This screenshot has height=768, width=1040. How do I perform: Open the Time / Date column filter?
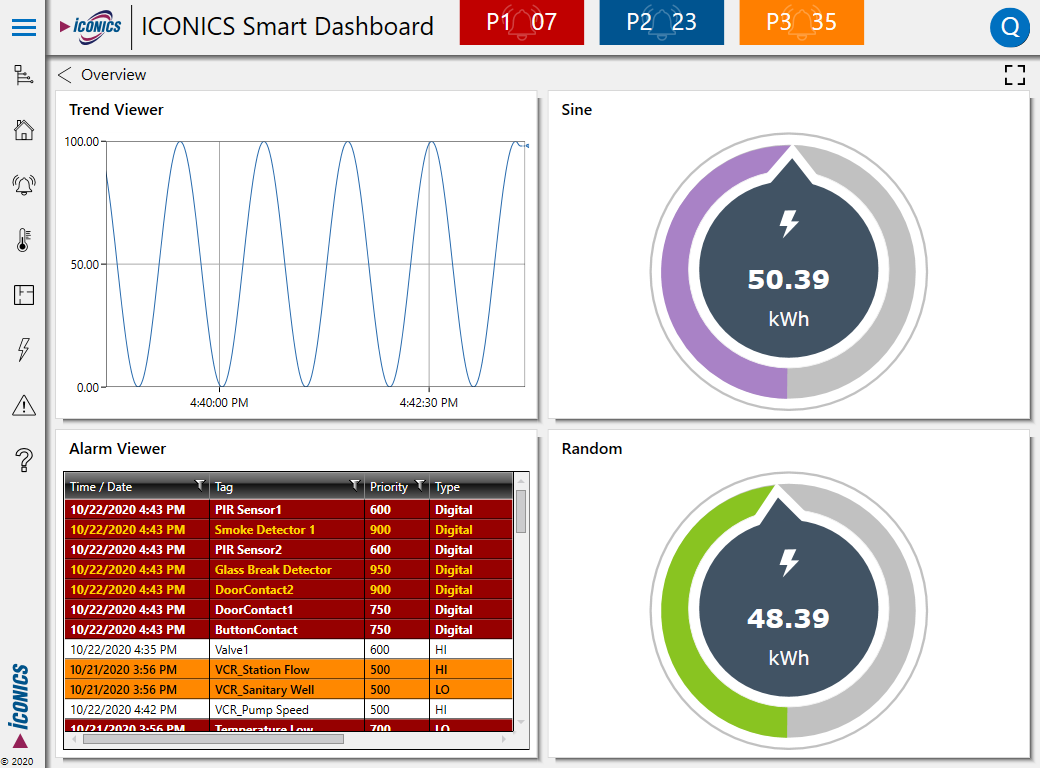pyautogui.click(x=200, y=486)
